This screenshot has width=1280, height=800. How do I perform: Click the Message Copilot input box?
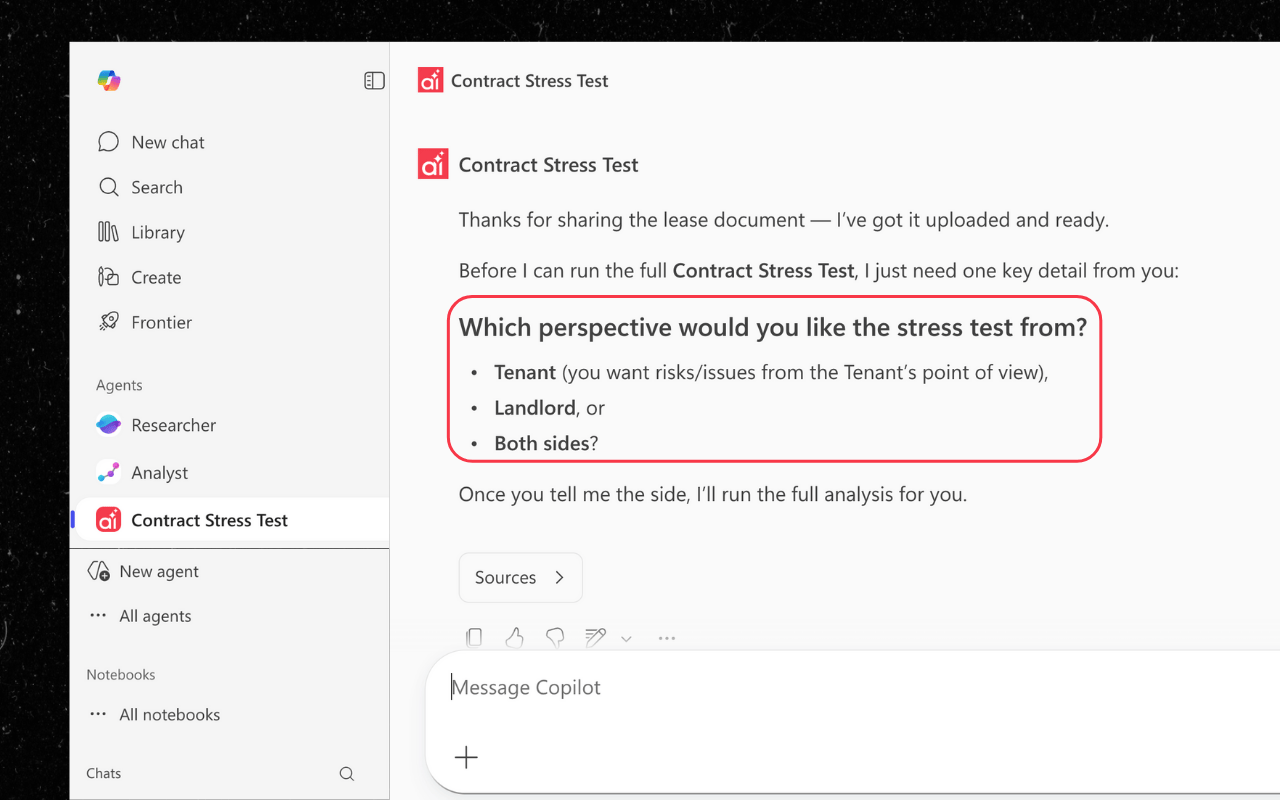[600, 687]
